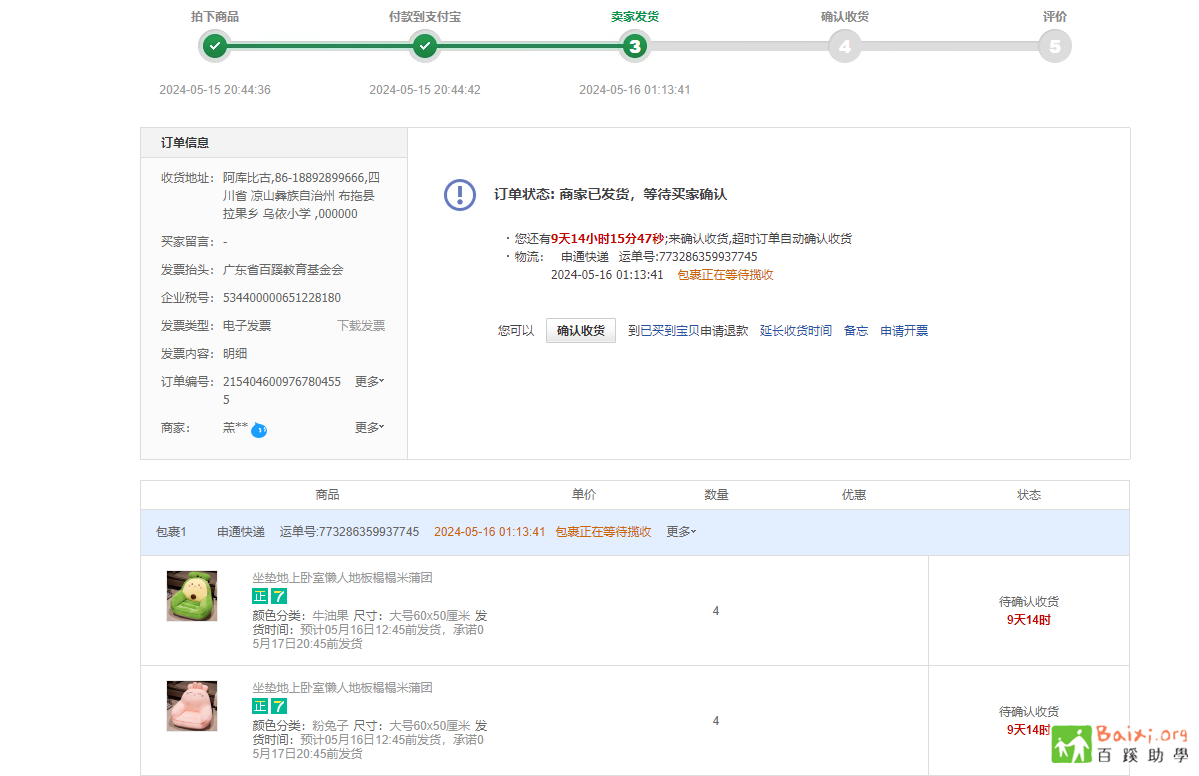Click 到已买到宝贝申请退款 link
This screenshot has width=1199, height=776.
tap(688, 331)
